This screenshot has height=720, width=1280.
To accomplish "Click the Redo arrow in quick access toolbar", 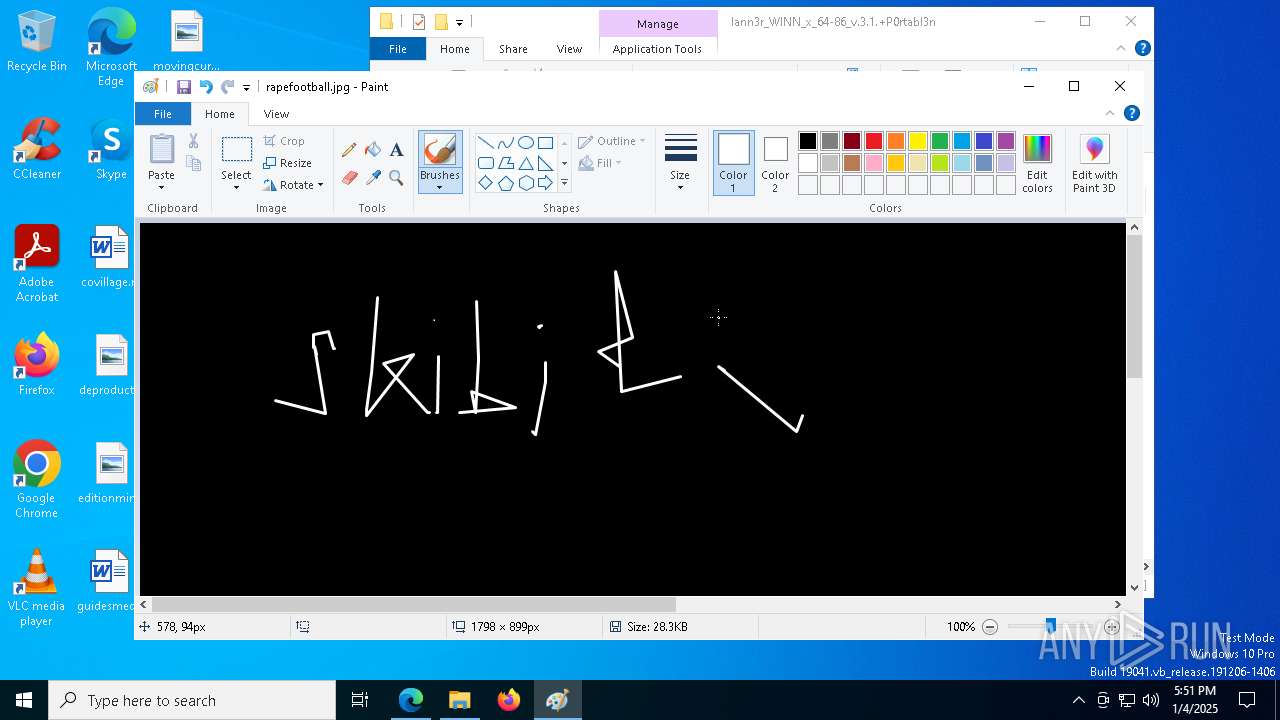I will point(228,87).
